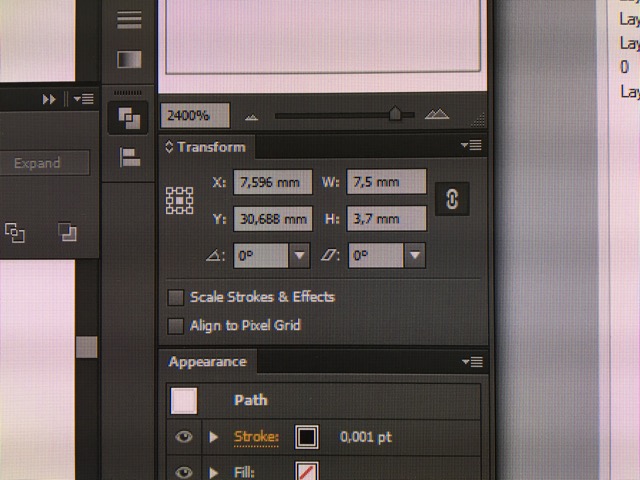640x480 pixels.
Task: Open the Align panel icon in dock
Action: 130,158
